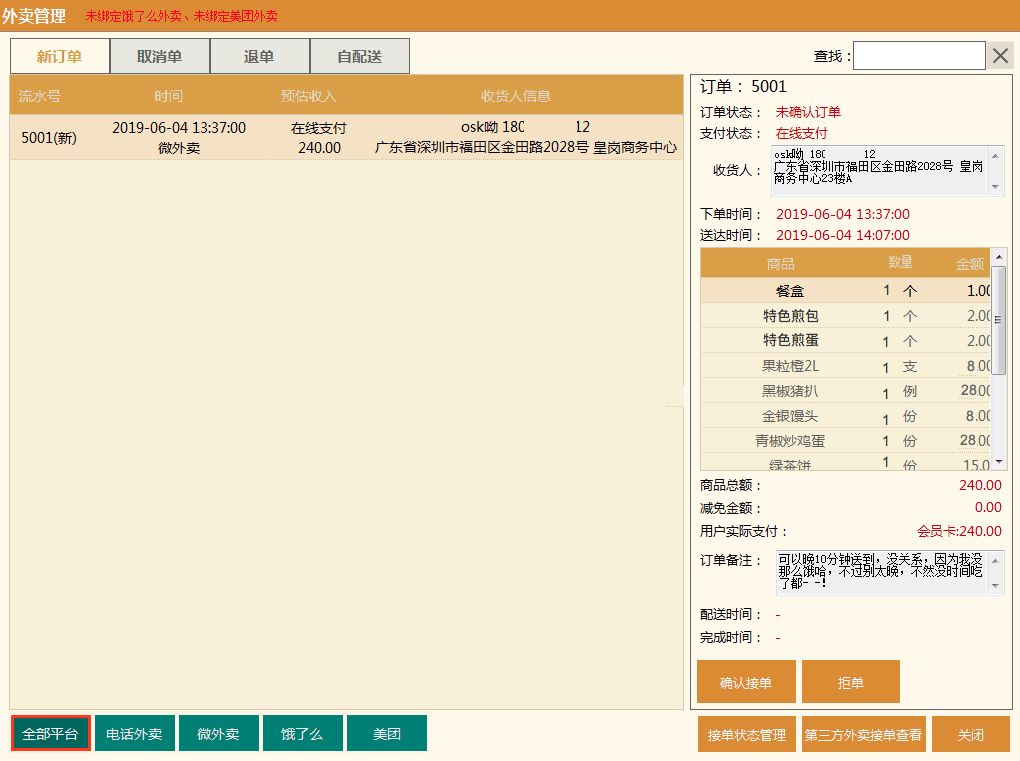Click the 金额 column header

[969, 263]
